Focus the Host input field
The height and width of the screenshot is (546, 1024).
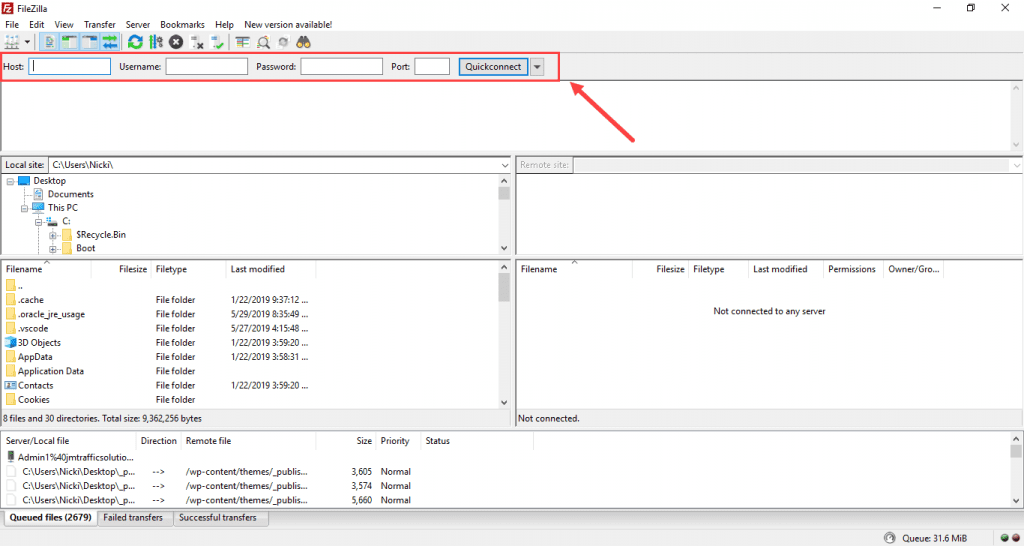click(x=70, y=66)
